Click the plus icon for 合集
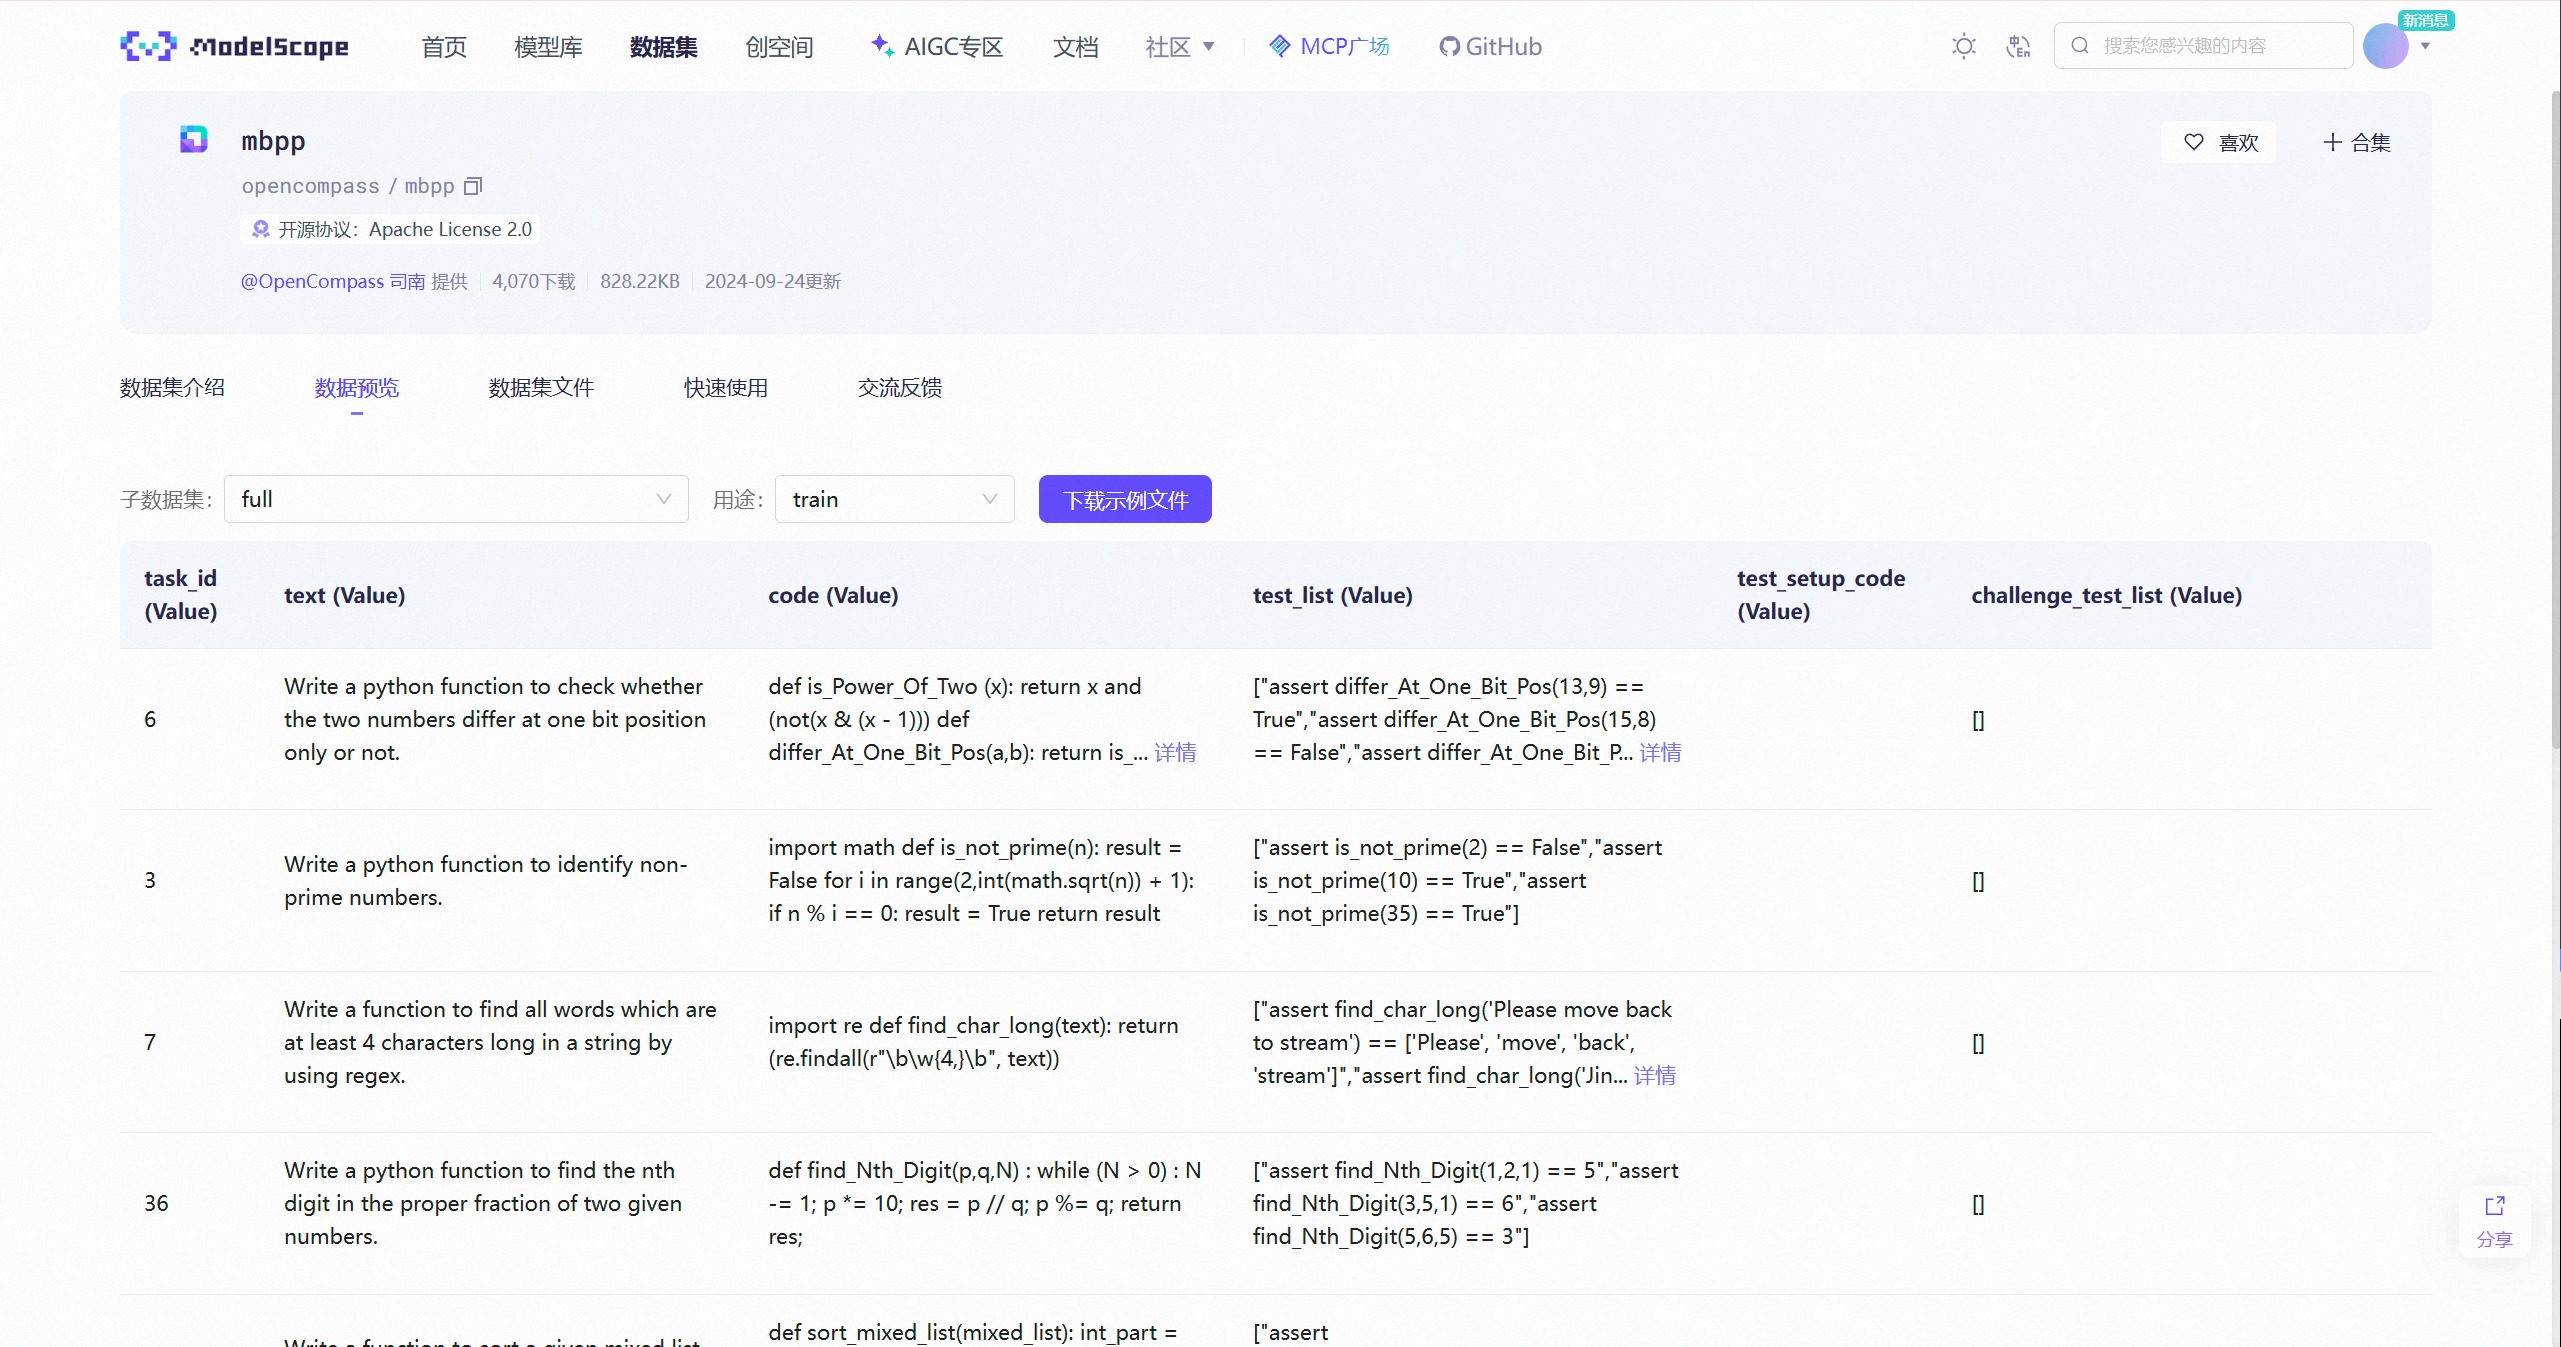This screenshot has width=2561, height=1347. coord(2332,142)
